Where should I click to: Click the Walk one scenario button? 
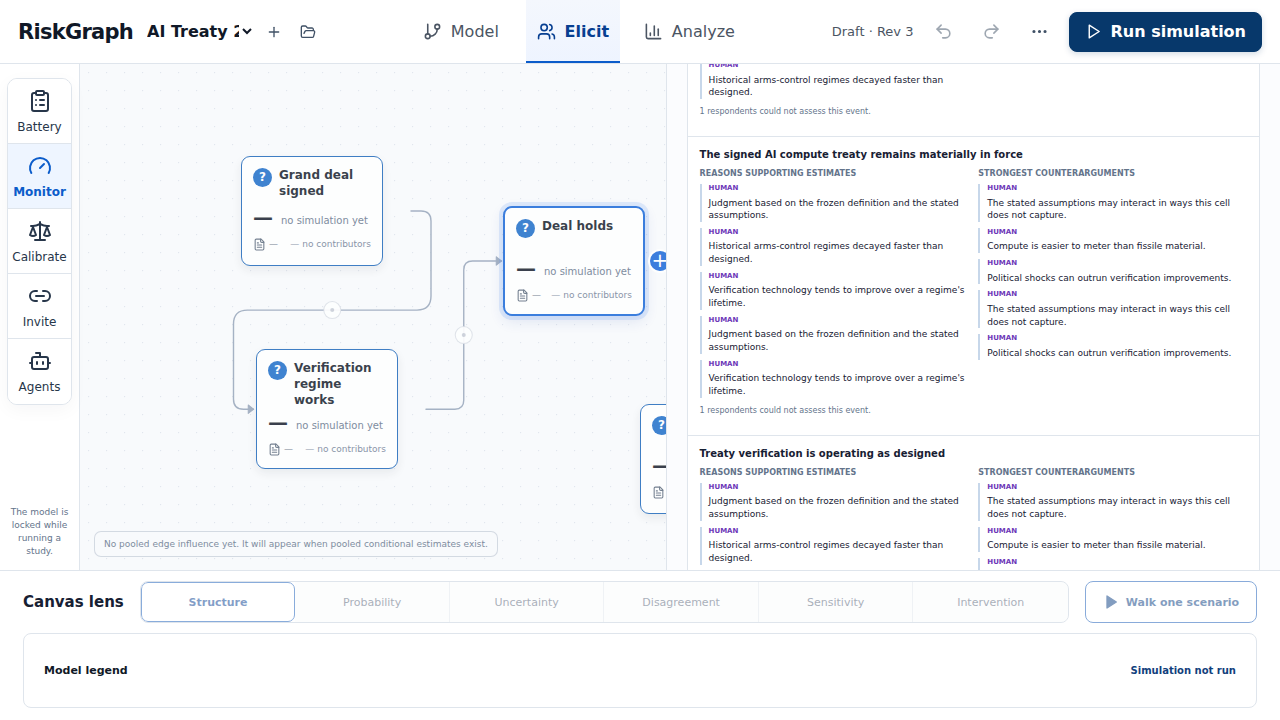coord(1171,602)
